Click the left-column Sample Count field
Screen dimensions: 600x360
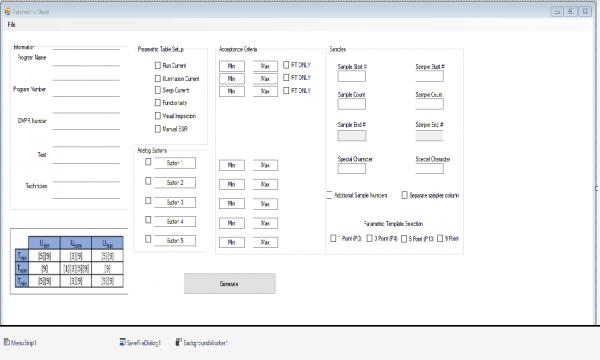tap(352, 104)
